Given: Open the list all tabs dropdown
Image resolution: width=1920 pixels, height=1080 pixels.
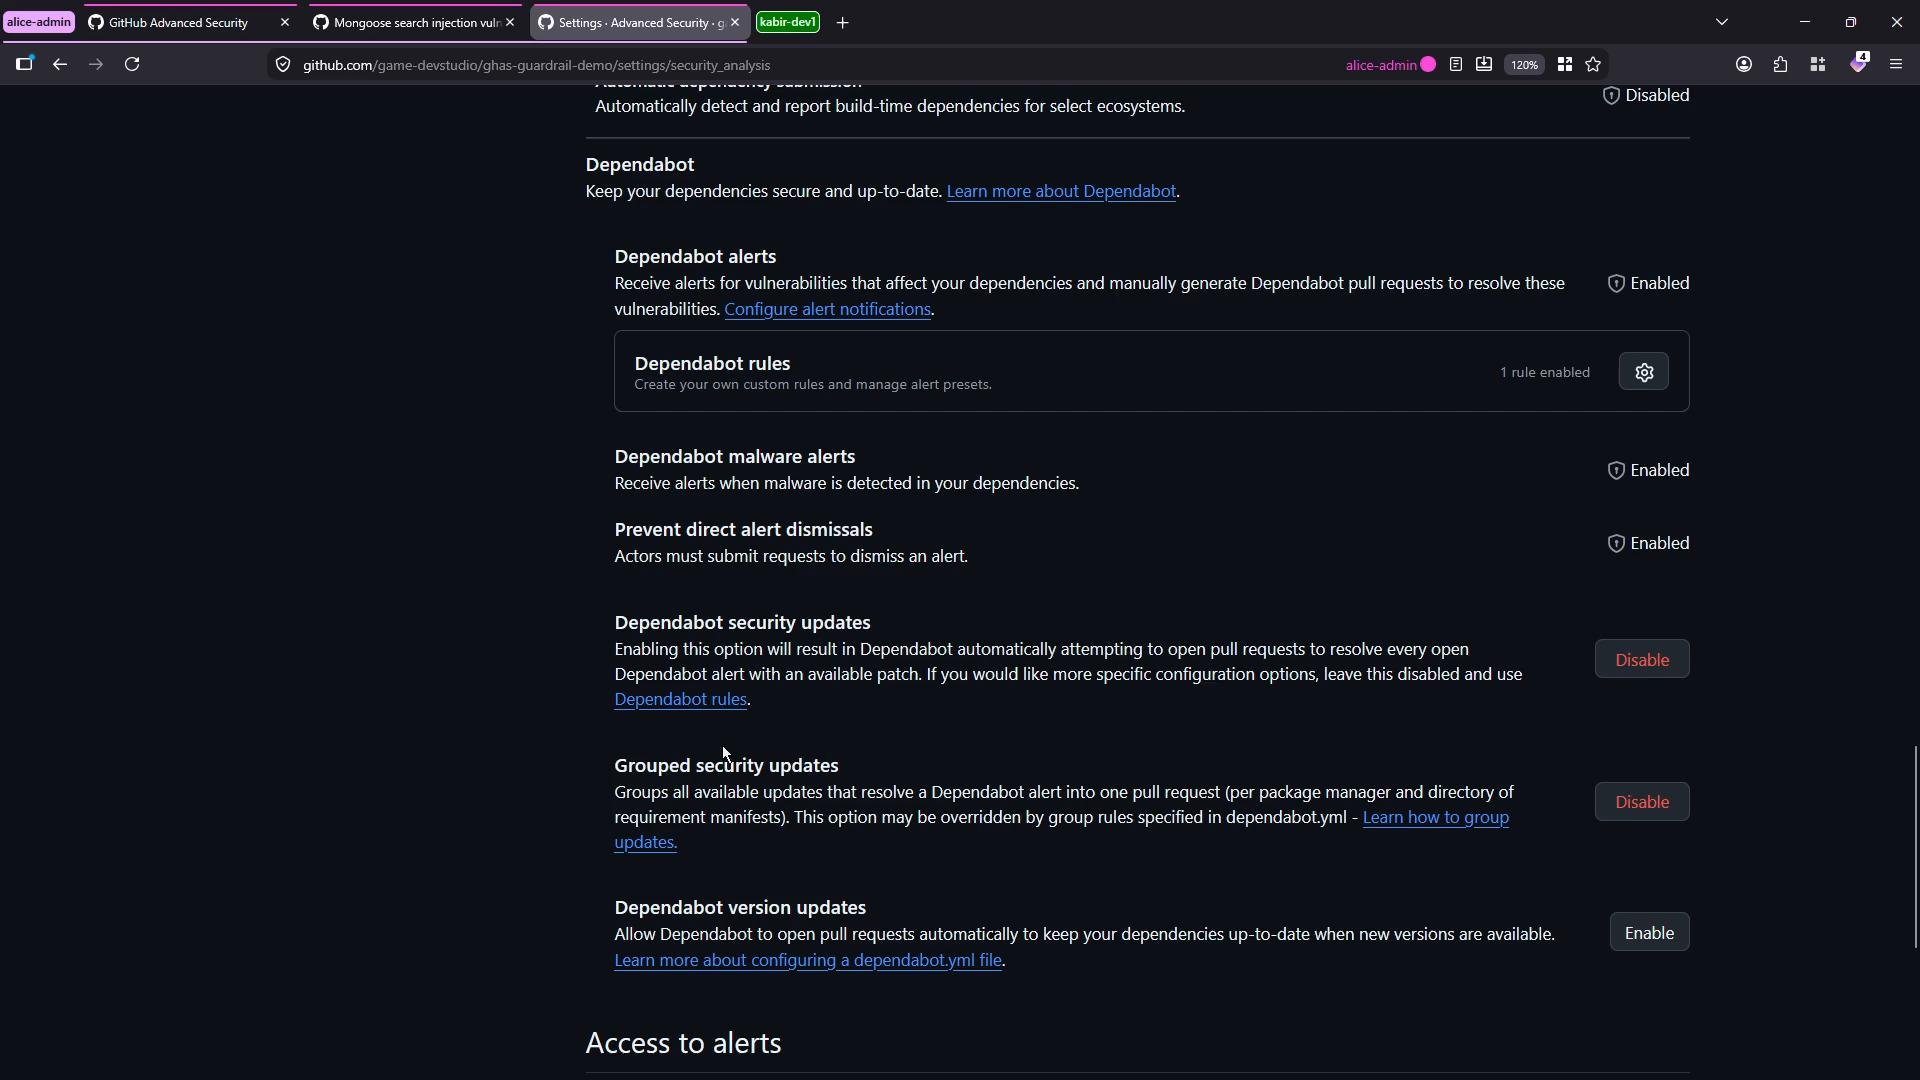Looking at the screenshot, I should pyautogui.click(x=1722, y=22).
